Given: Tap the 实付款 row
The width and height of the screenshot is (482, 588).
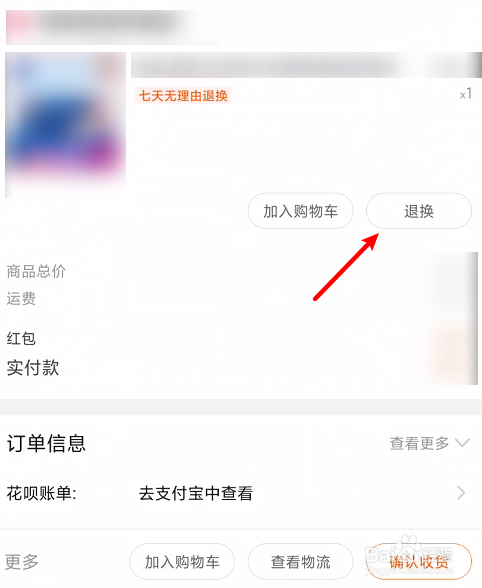Looking at the screenshot, I should click(x=241, y=368).
